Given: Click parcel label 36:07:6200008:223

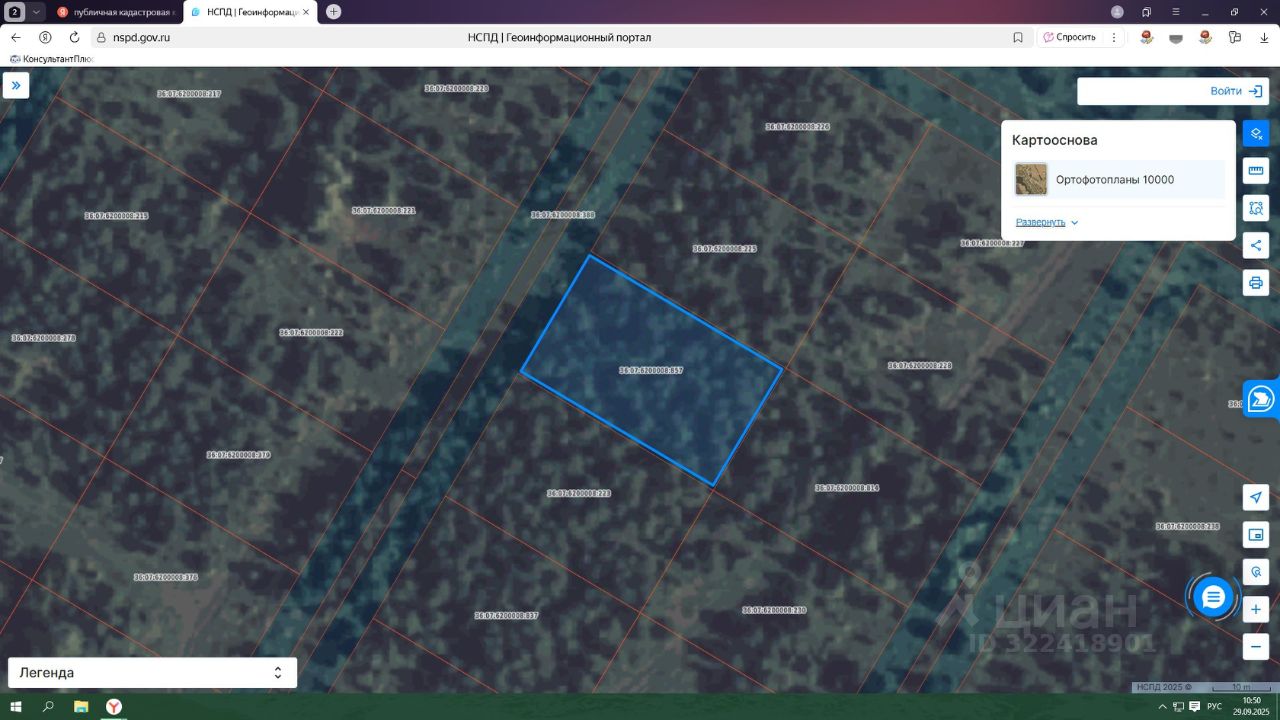Looking at the screenshot, I should [x=579, y=493].
